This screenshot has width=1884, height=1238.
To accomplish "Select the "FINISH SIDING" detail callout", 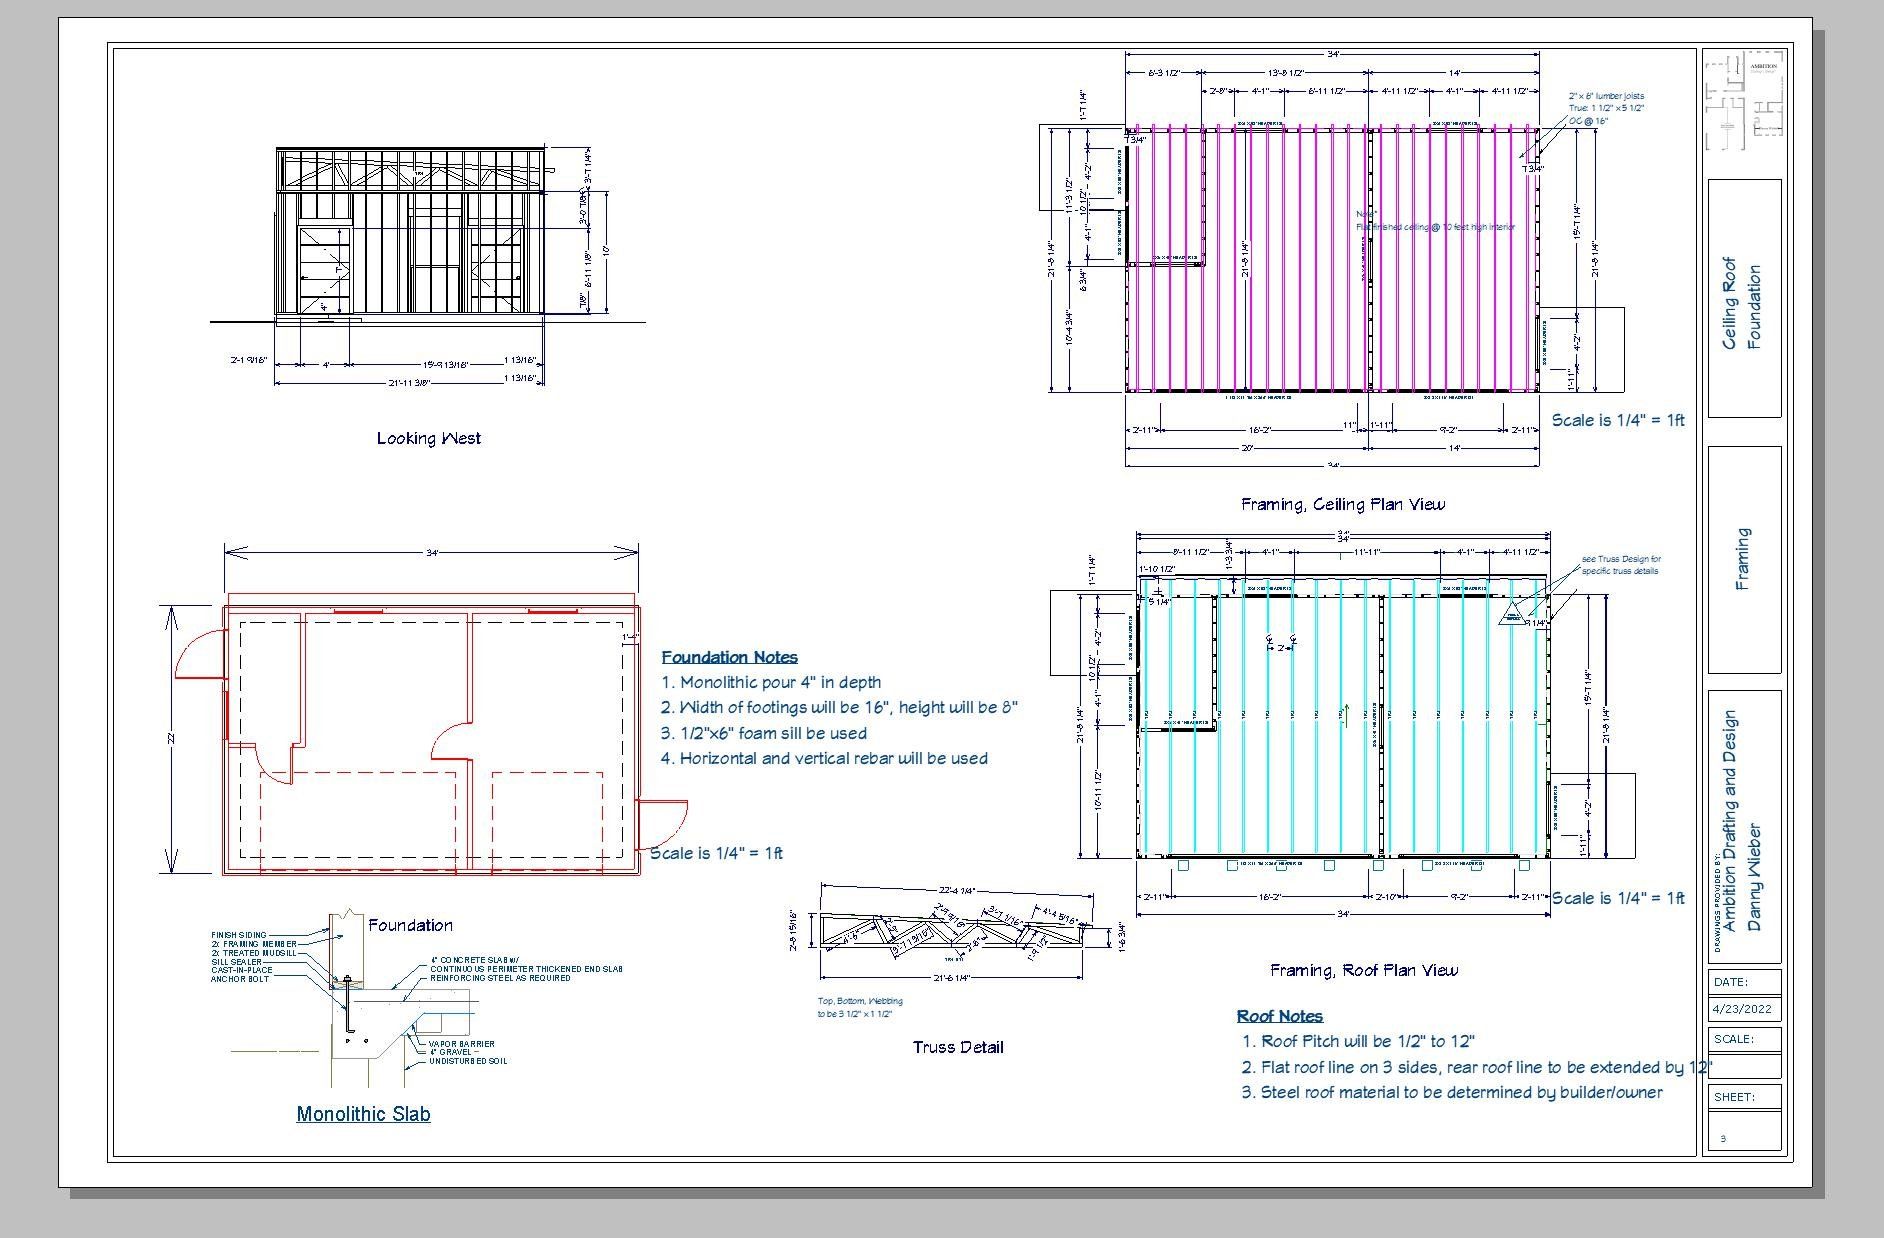I will 239,936.
